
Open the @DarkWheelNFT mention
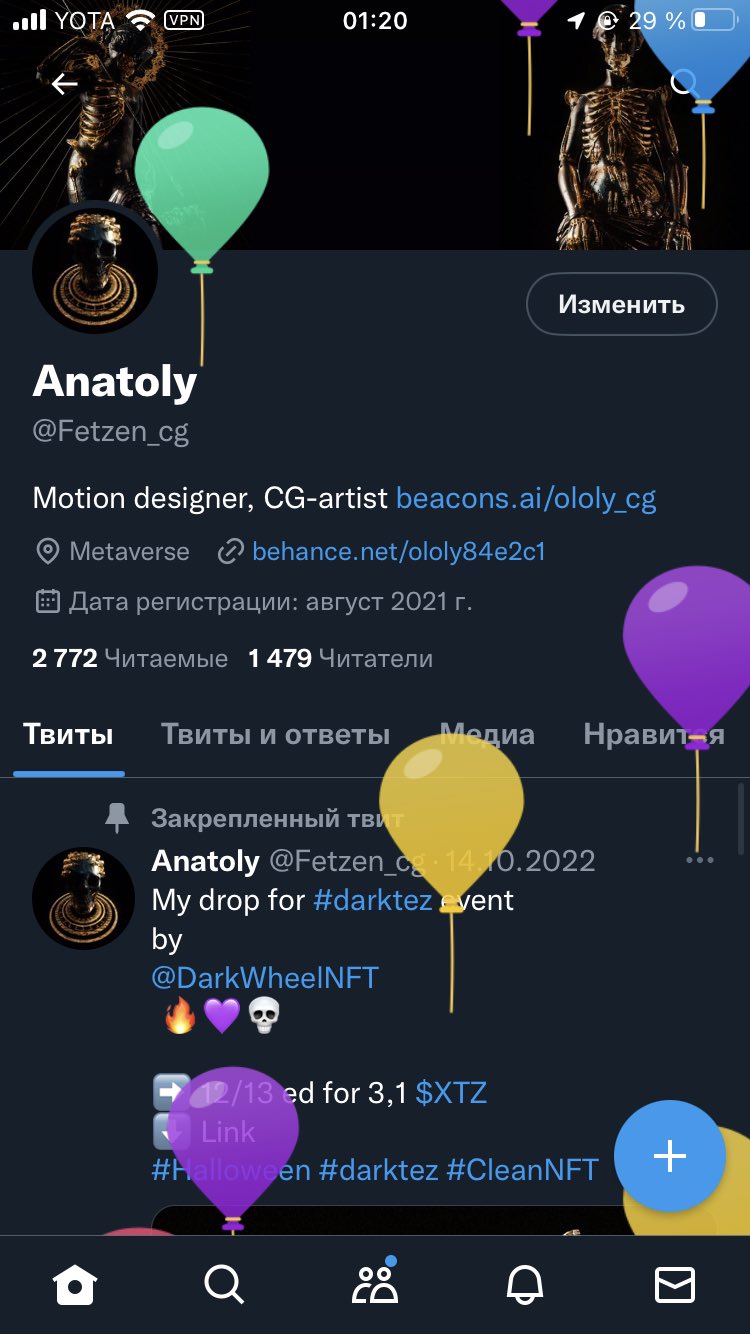tap(265, 977)
